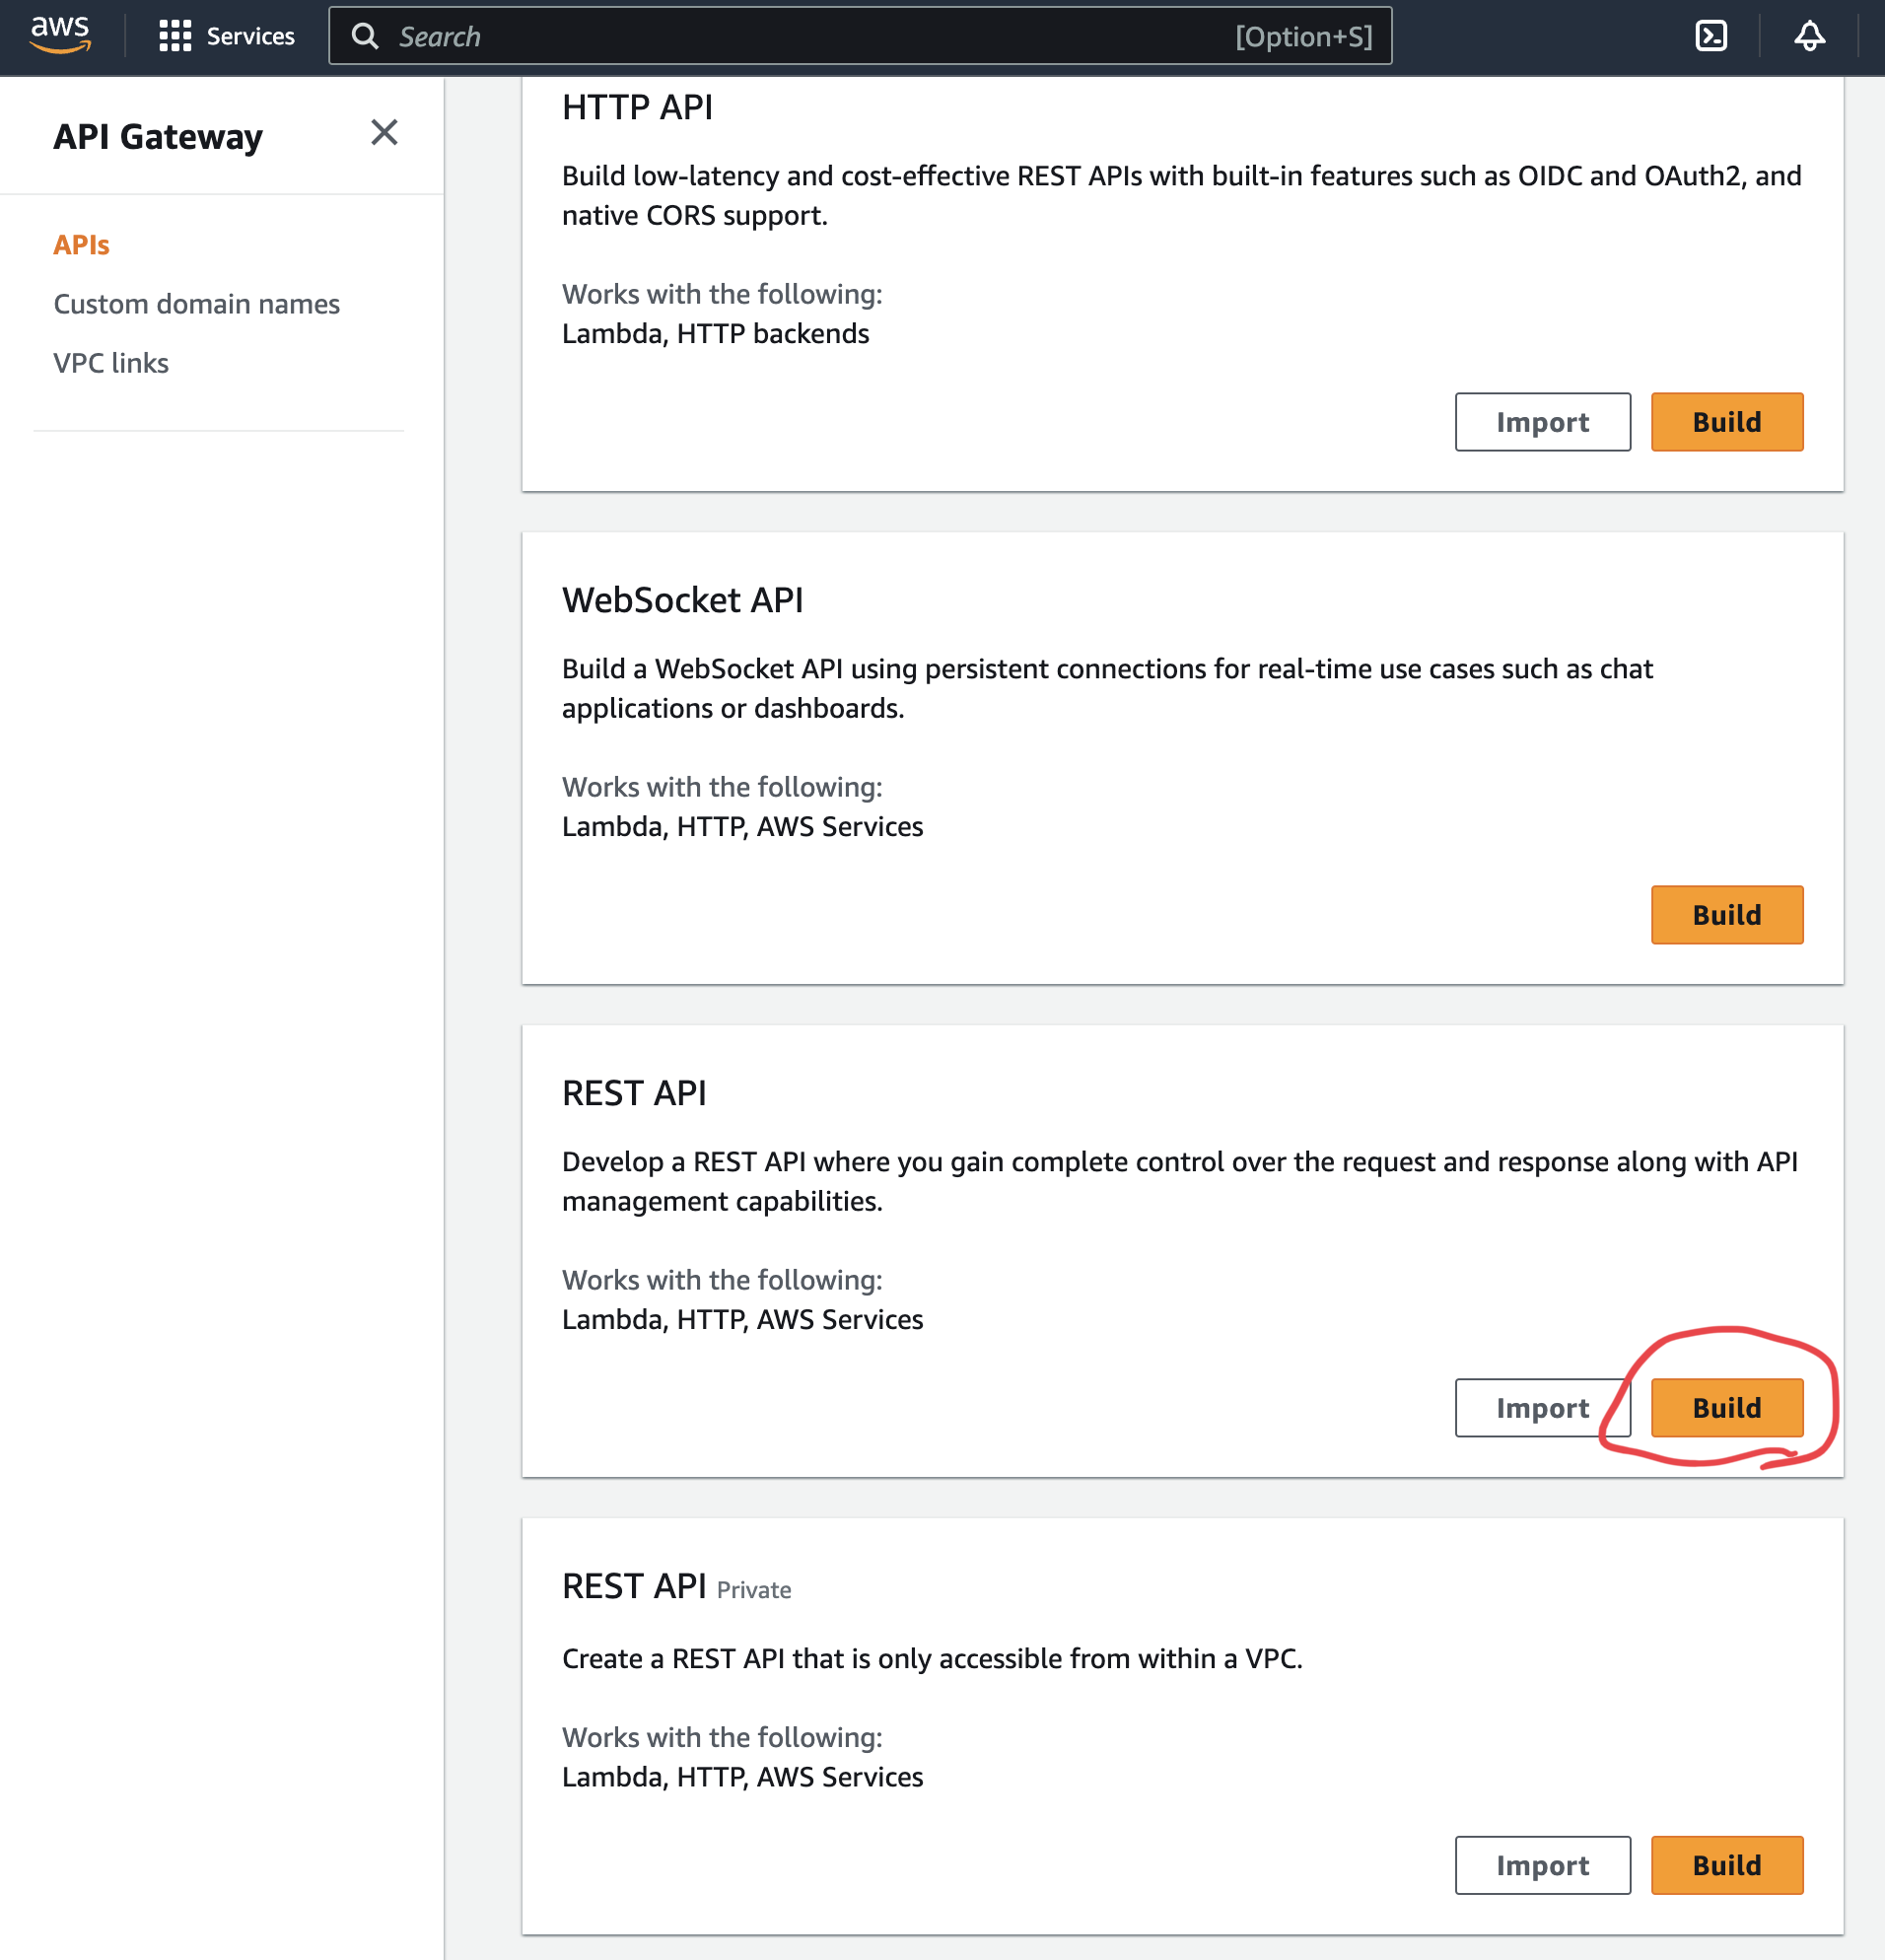Open VPC links in sidebar

111,363
